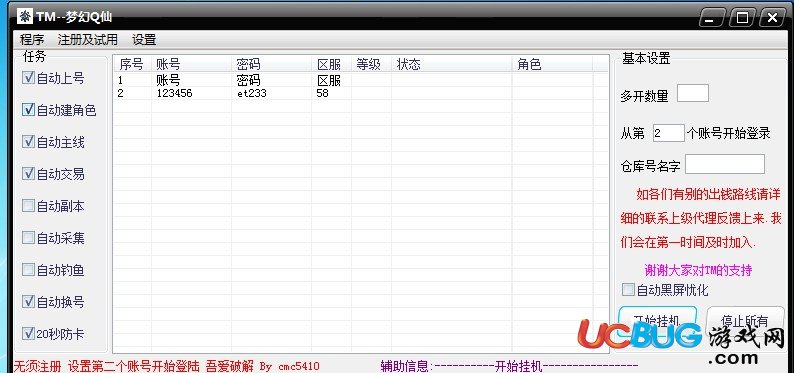Disable the 自动交易 checkbox
This screenshot has height=373, width=794.
[28, 174]
